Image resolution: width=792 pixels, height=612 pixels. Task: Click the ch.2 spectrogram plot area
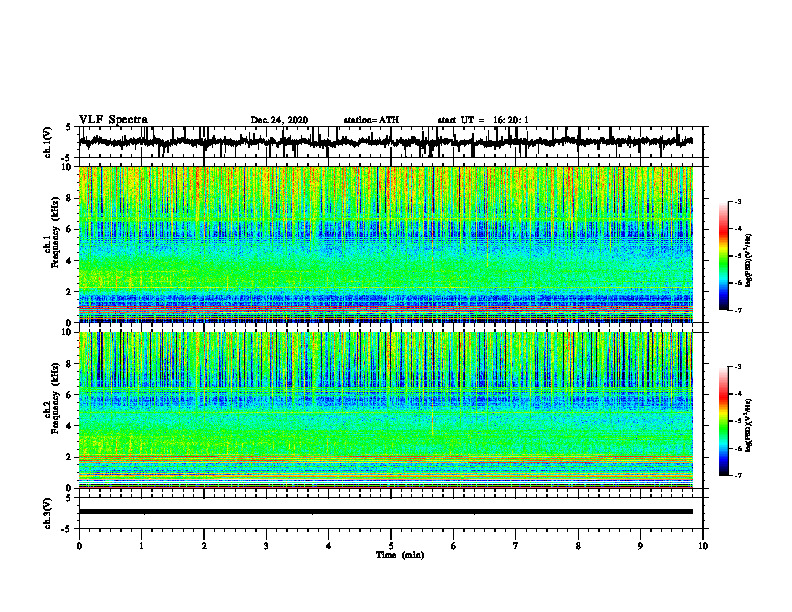pyautogui.click(x=385, y=410)
